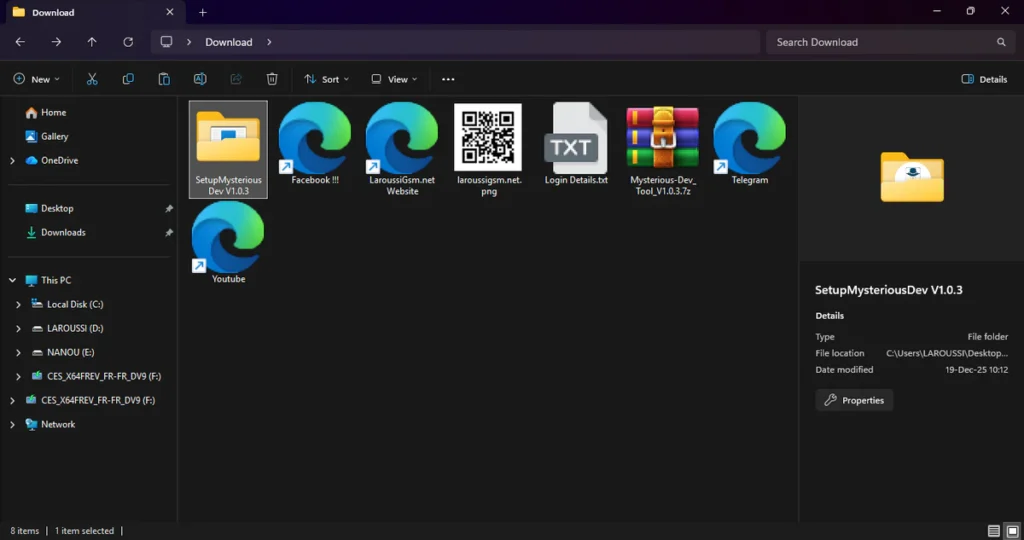Go up one folder with Up arrow
Viewport: 1024px width, 540px height.
[x=92, y=42]
